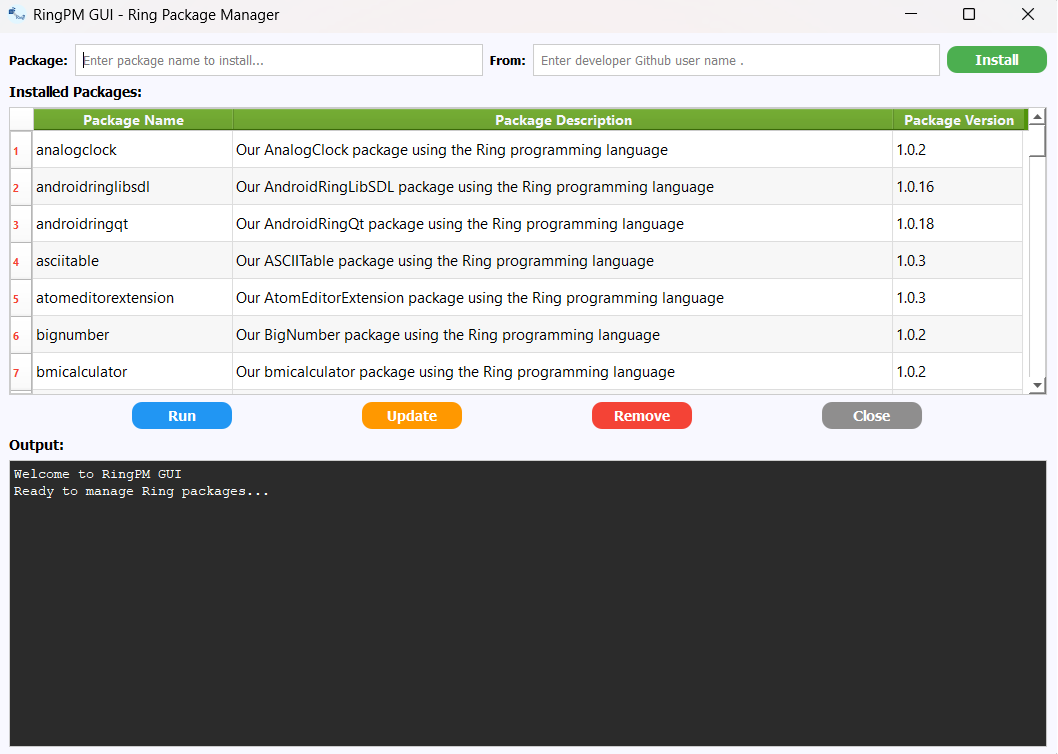Screen dimensions: 1058x754
Task: Click the gray Close button
Action: click(x=871, y=415)
